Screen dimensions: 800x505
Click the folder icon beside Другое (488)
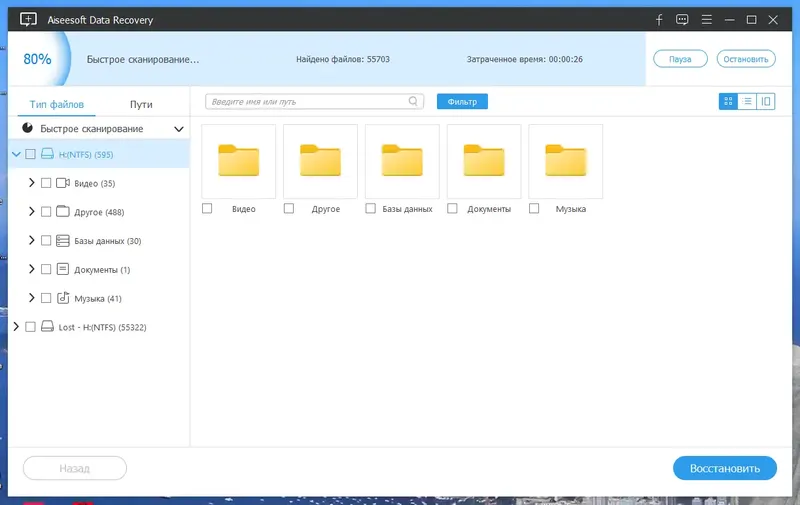(63, 211)
